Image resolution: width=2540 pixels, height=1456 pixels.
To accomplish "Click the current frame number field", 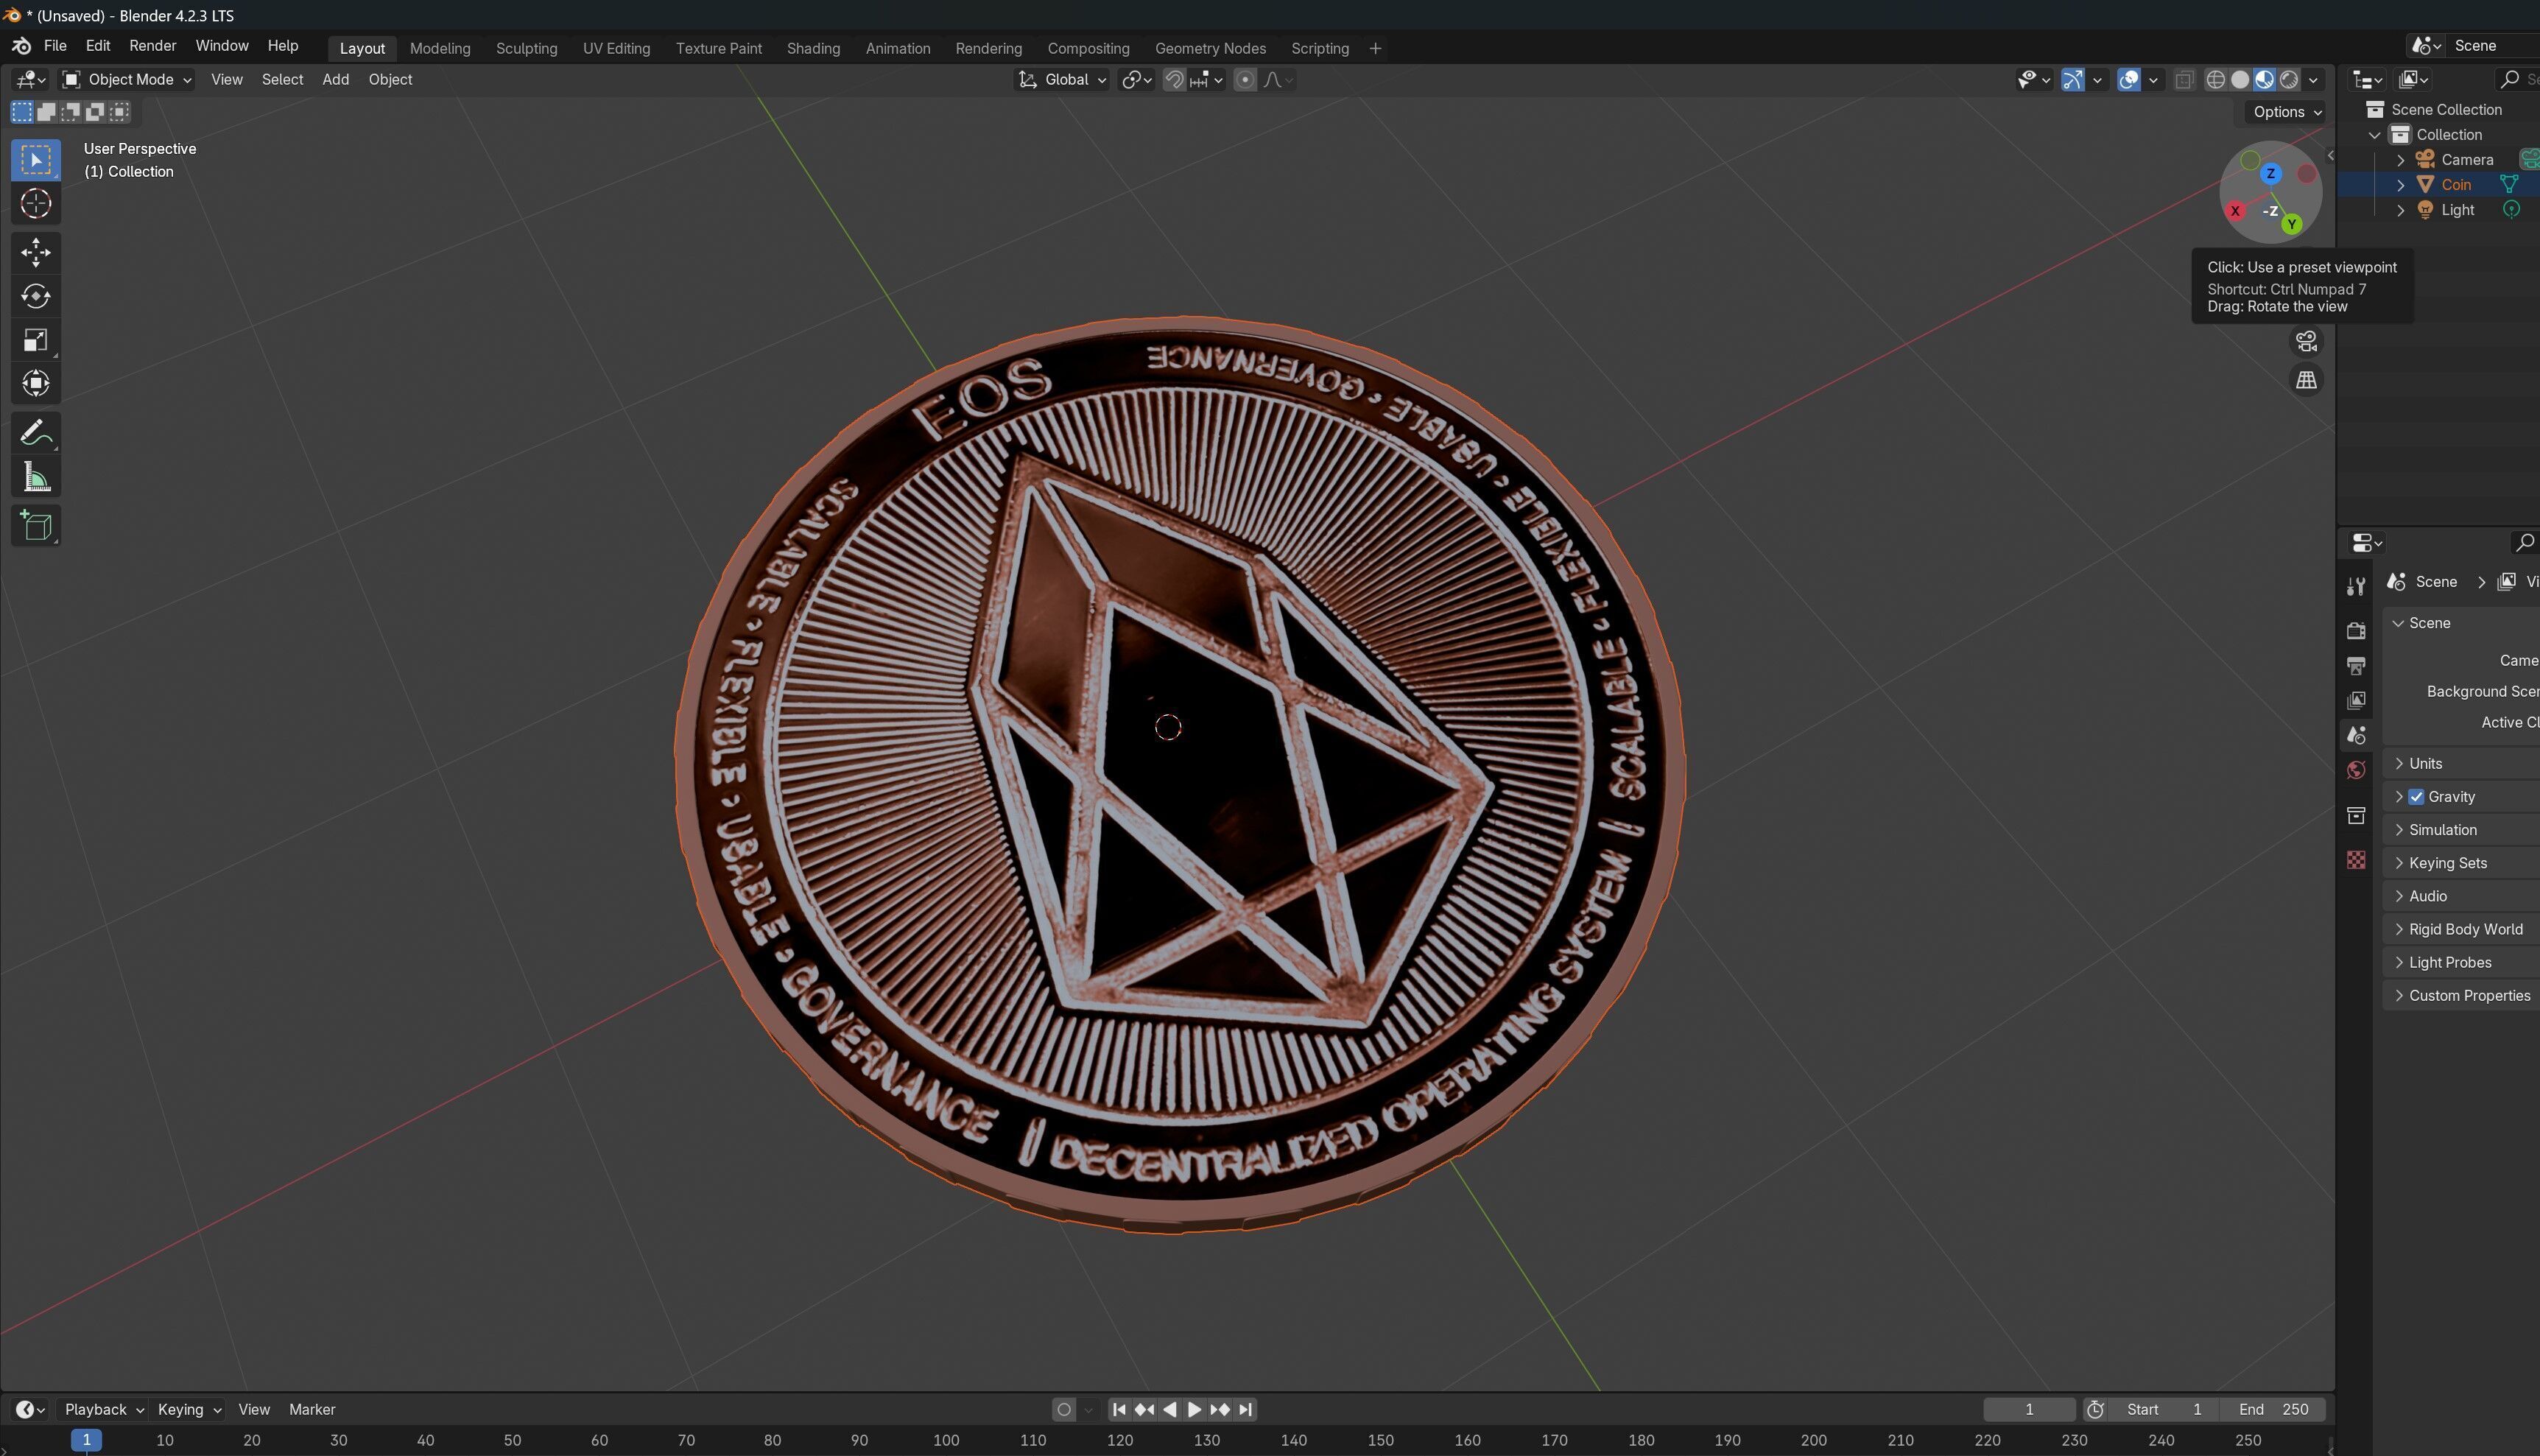I will click(x=2029, y=1409).
